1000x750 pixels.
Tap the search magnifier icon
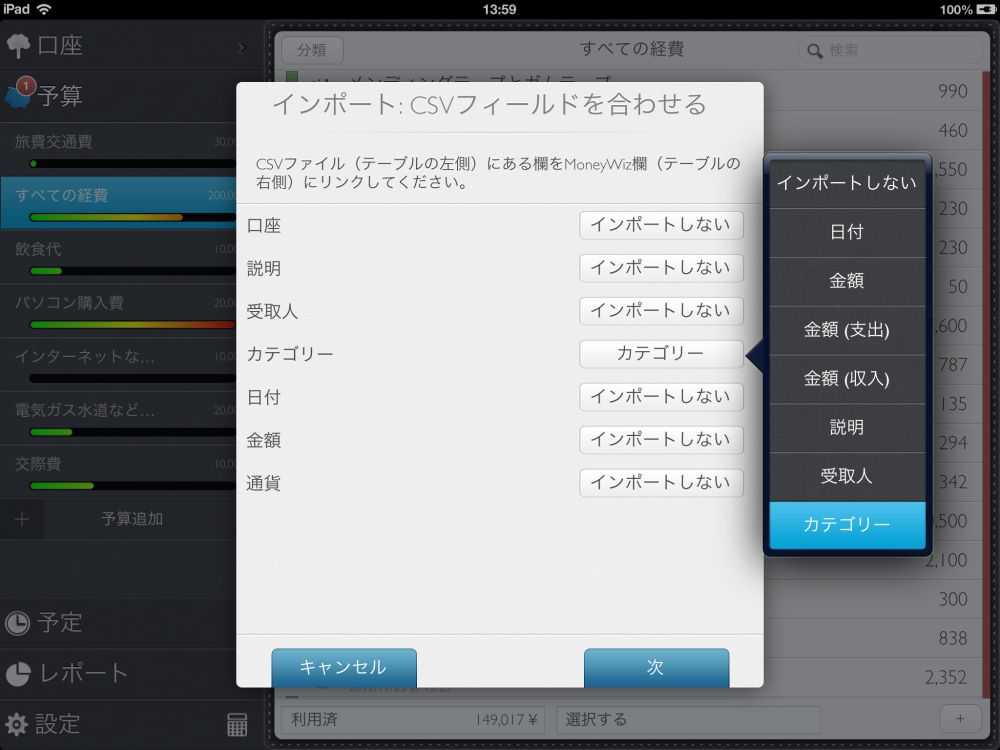814,51
